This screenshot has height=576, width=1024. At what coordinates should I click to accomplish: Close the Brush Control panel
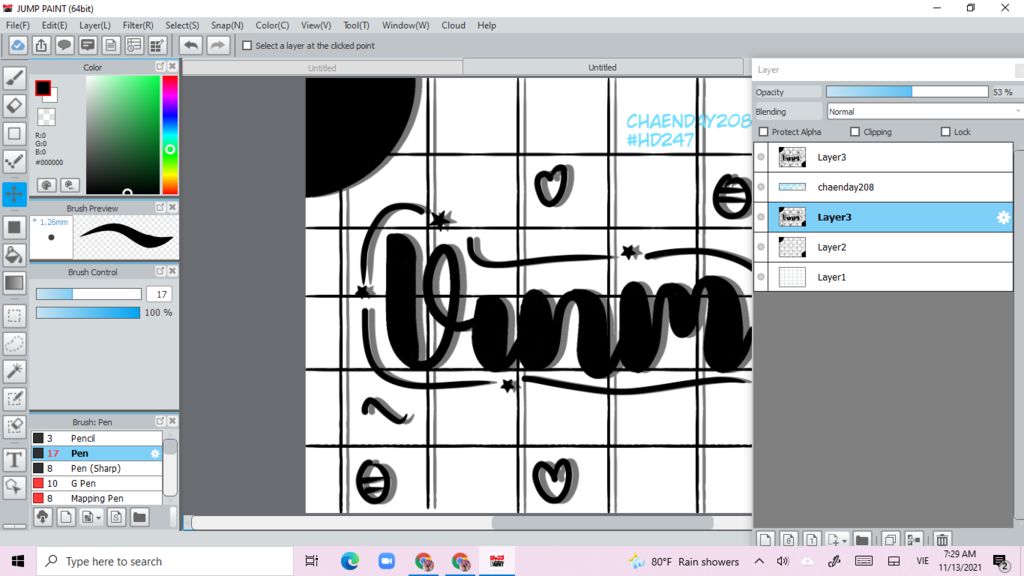[172, 271]
